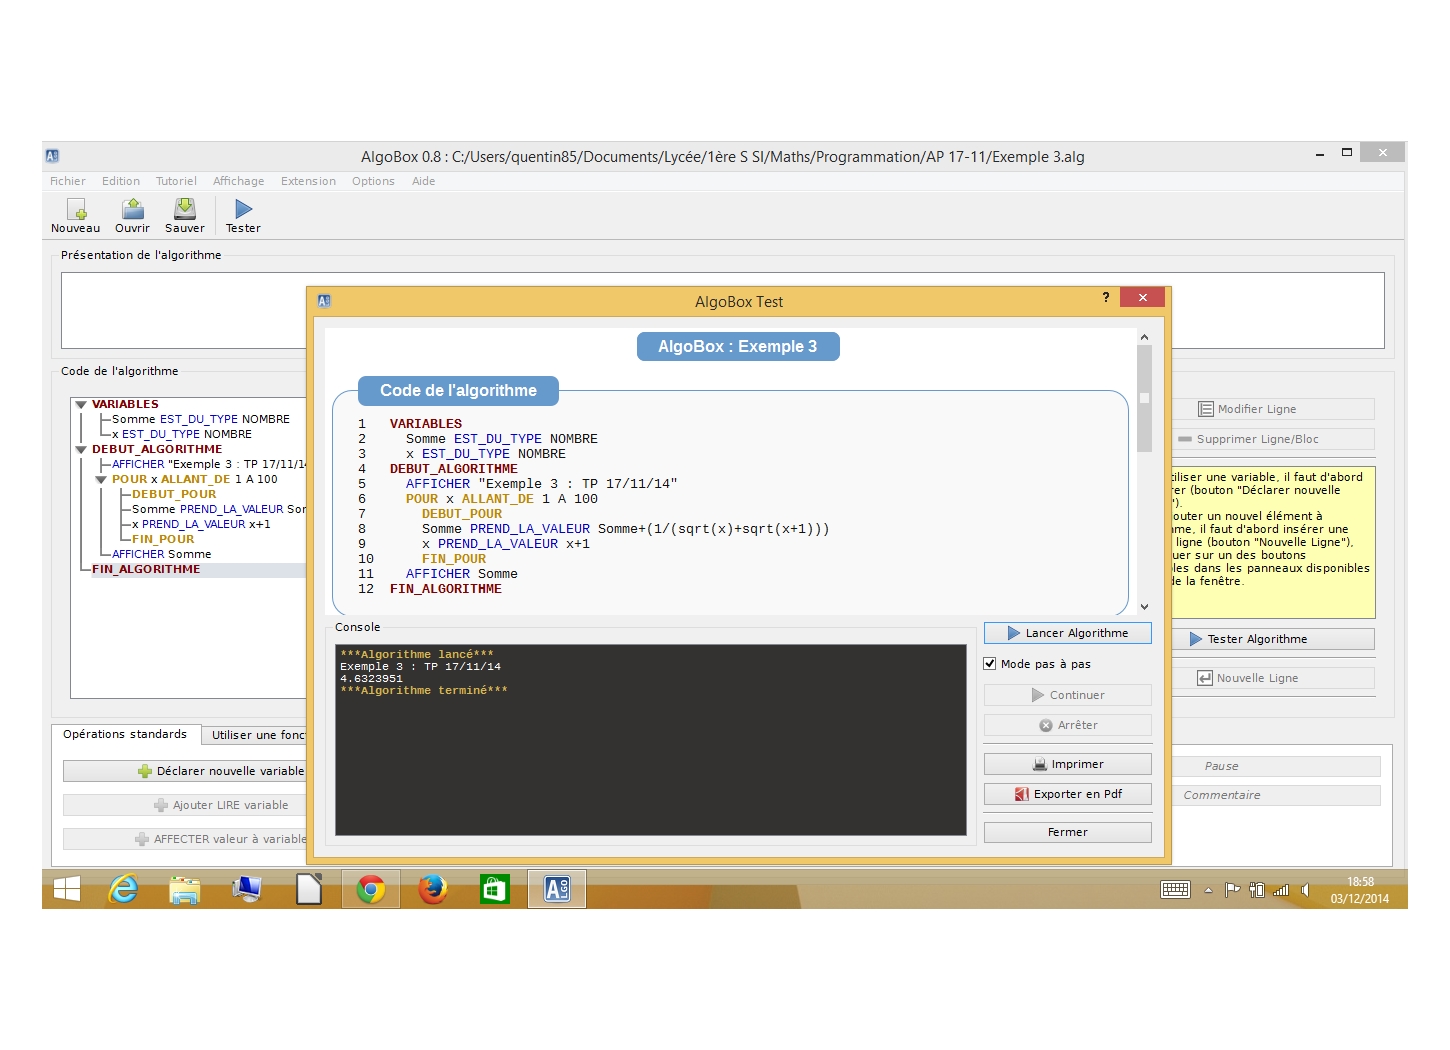
Task: Switch to the Opérations standards tab
Action: coord(125,735)
